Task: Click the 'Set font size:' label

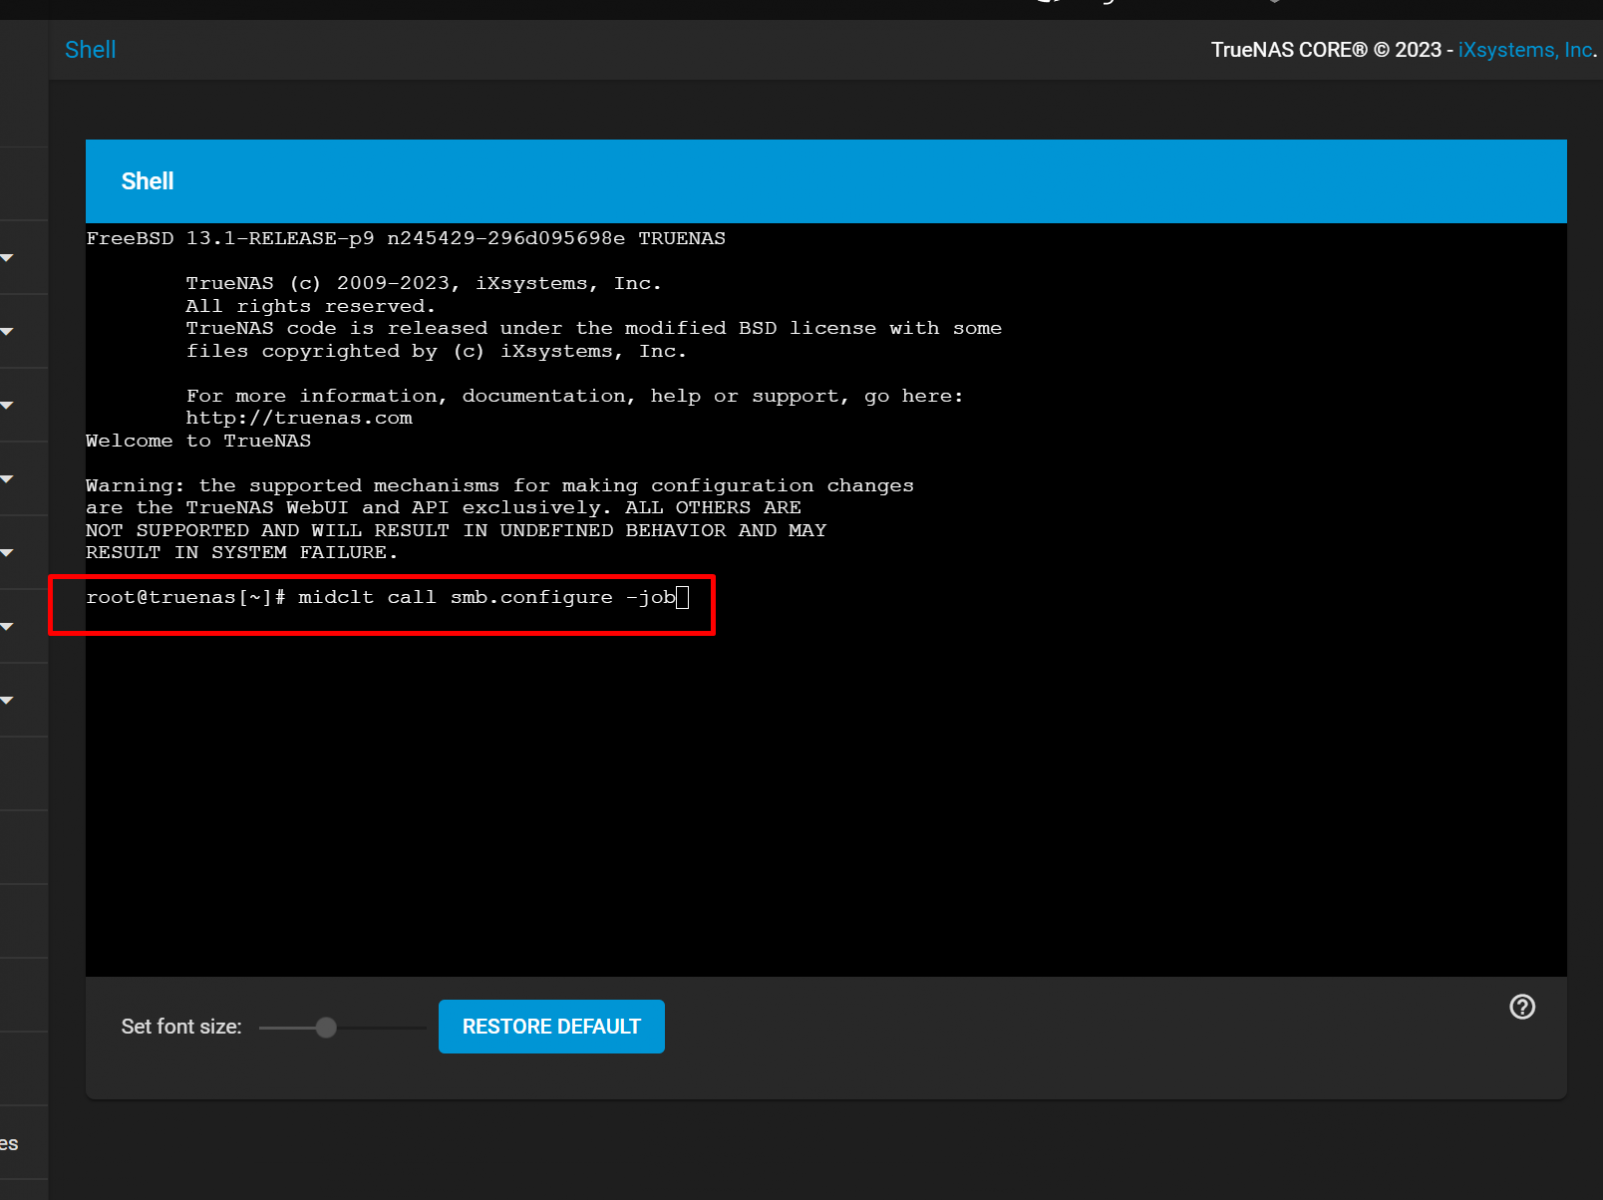Action: click(181, 1027)
